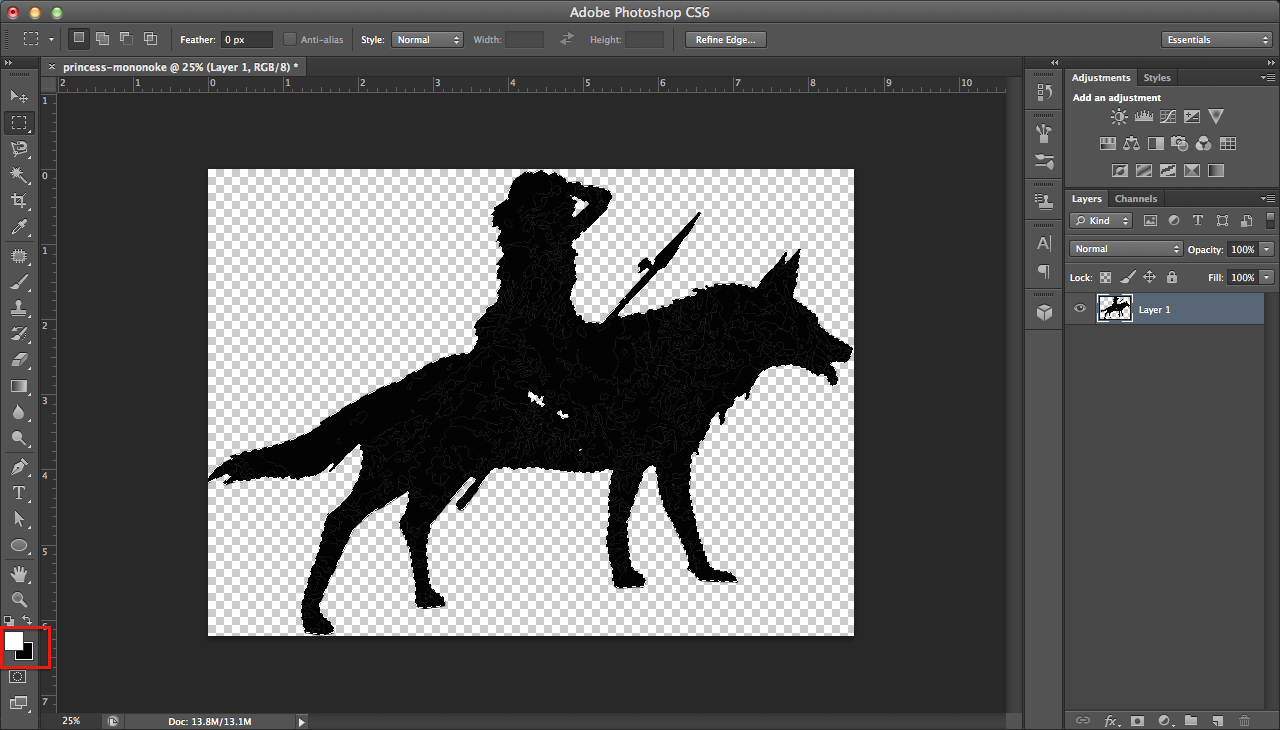Open the collapsed 3D panel icon
This screenshot has width=1280, height=730.
1044,312
